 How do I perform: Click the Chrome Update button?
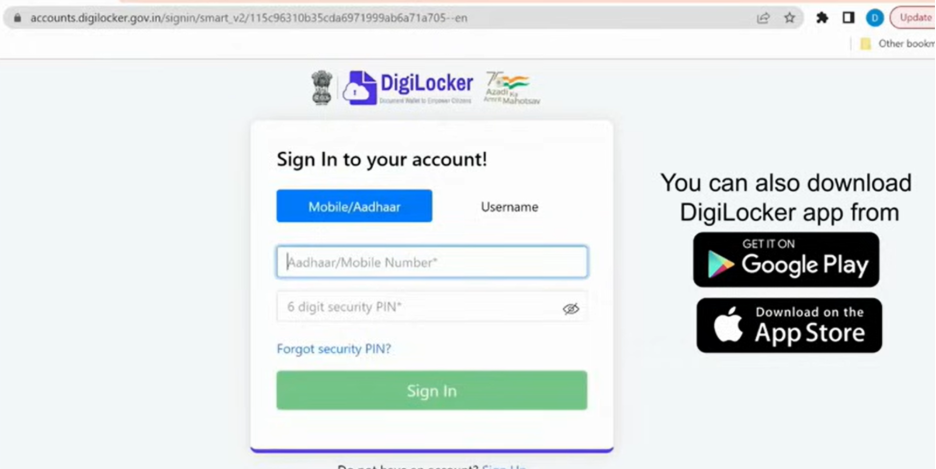coord(913,18)
